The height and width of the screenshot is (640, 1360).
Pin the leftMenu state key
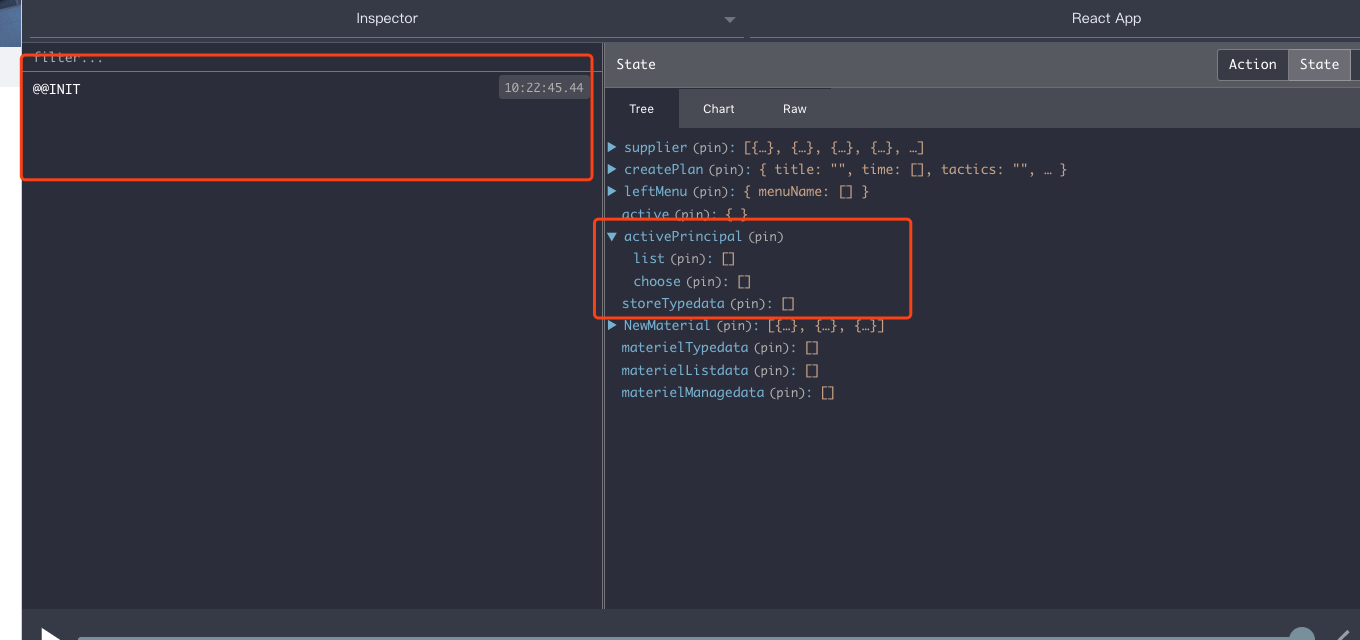(713, 192)
